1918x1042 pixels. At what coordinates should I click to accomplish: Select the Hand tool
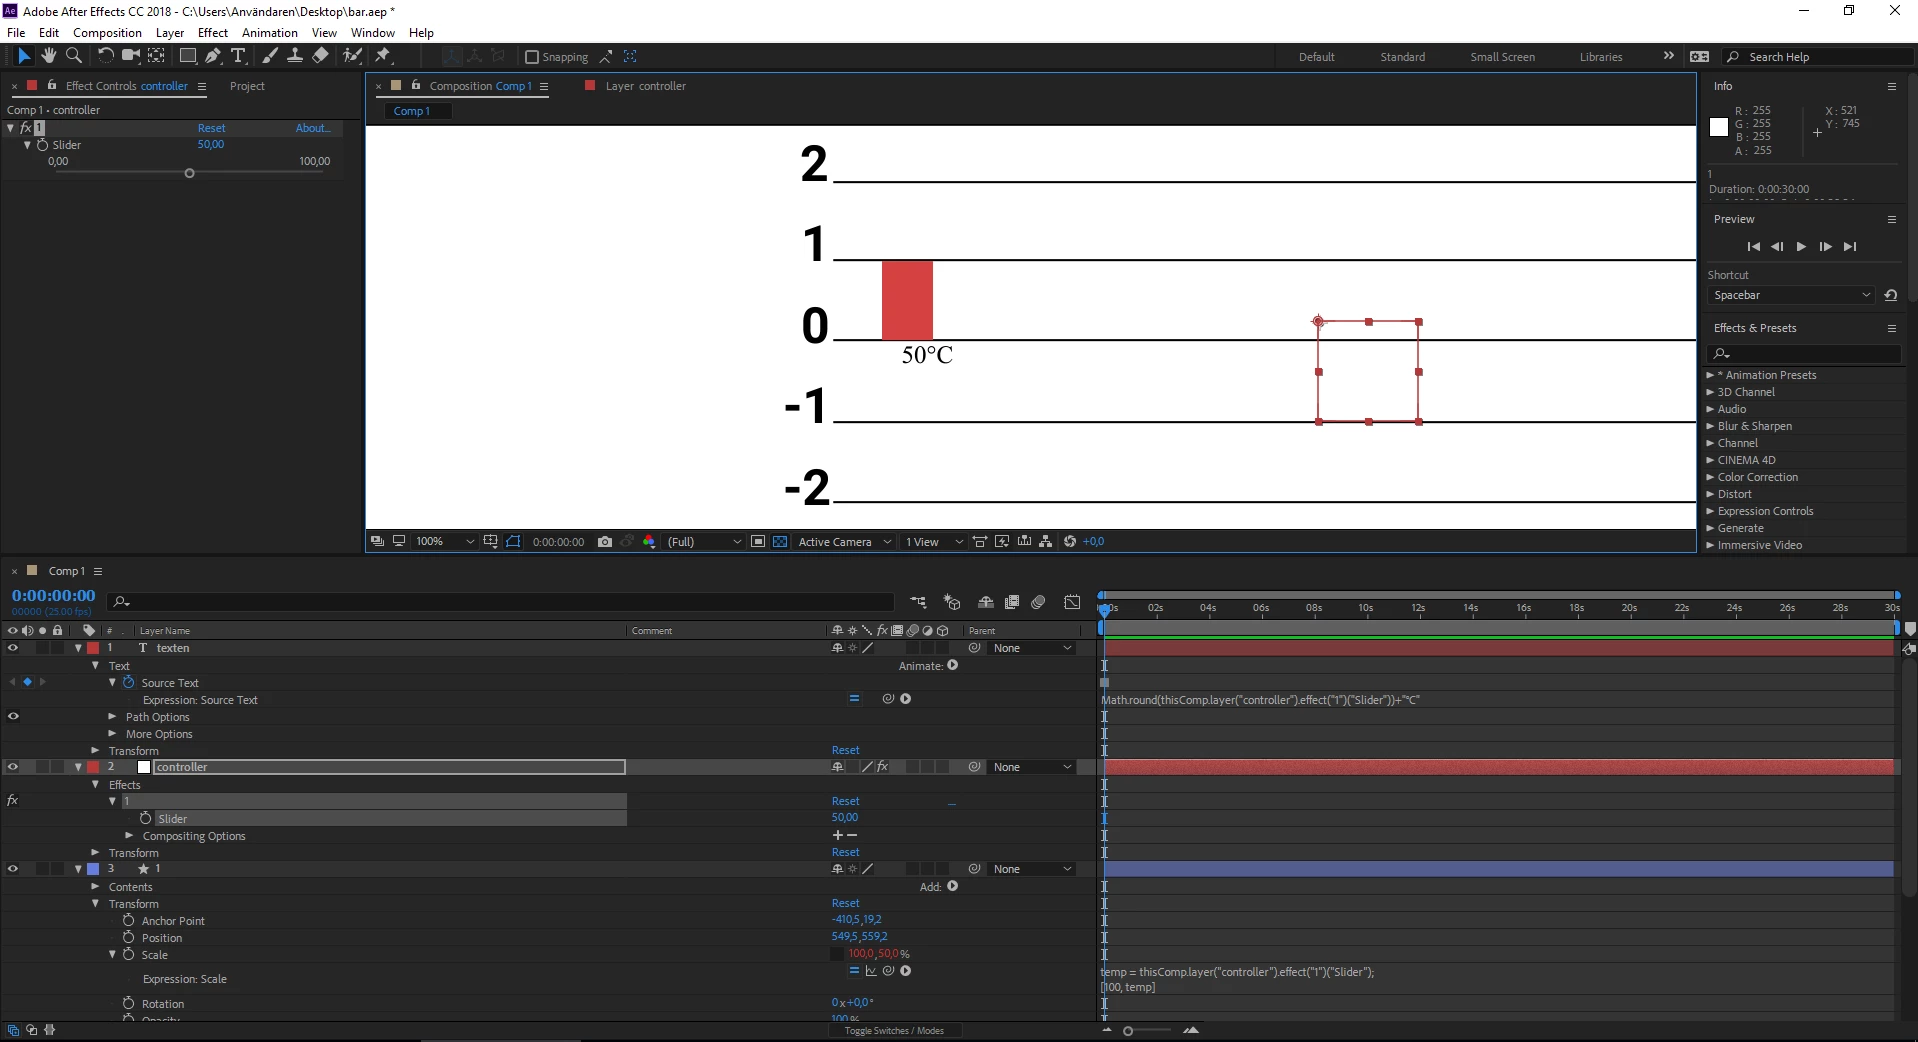coord(48,56)
